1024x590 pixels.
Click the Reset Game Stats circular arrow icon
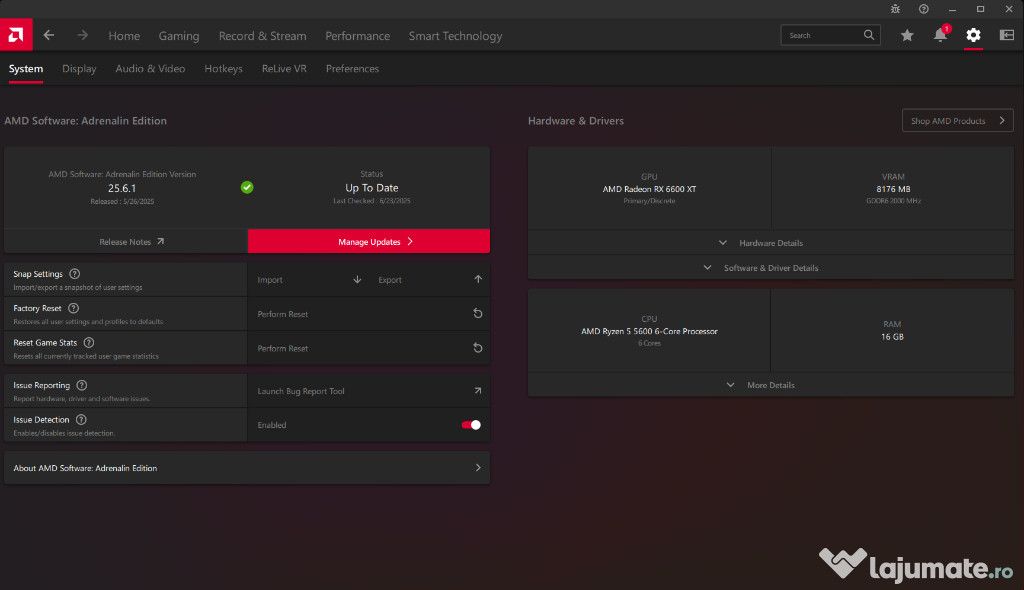(478, 348)
